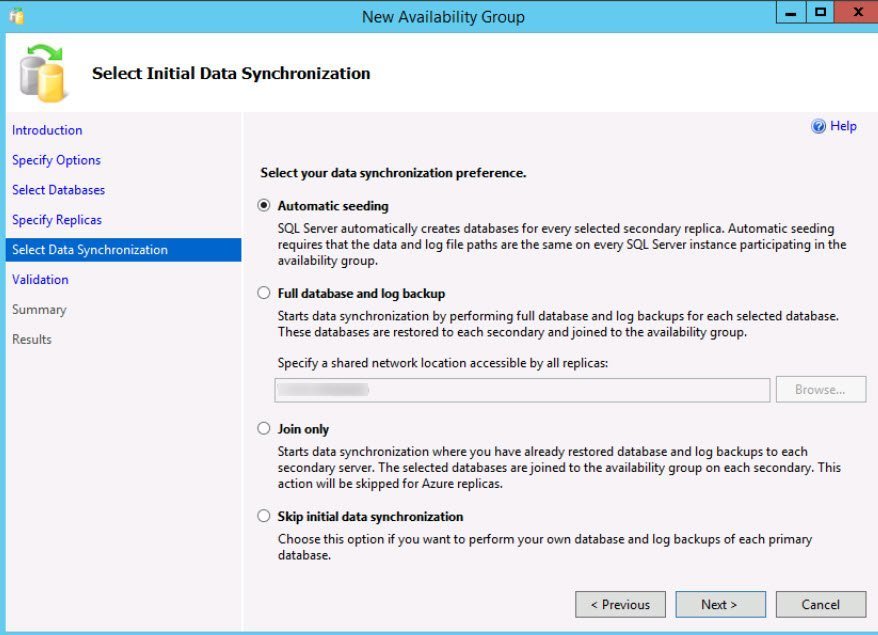Image resolution: width=878 pixels, height=635 pixels.
Task: Cancel the availability group wizard
Action: click(x=820, y=604)
